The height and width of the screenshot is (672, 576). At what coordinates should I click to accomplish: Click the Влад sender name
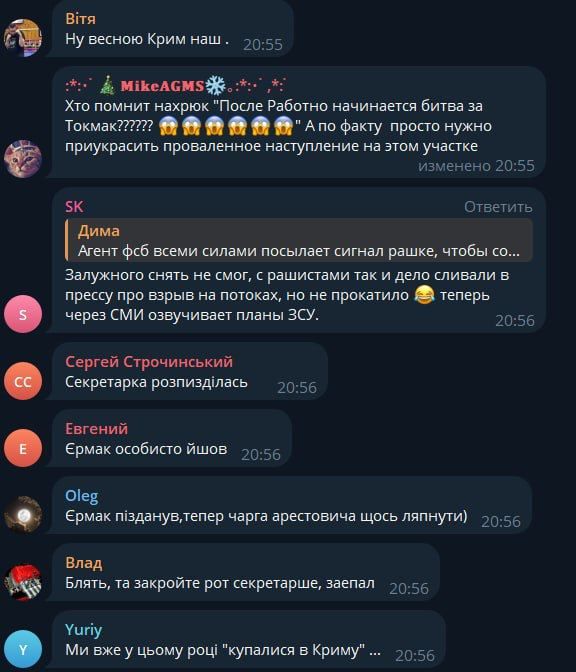click(x=84, y=563)
